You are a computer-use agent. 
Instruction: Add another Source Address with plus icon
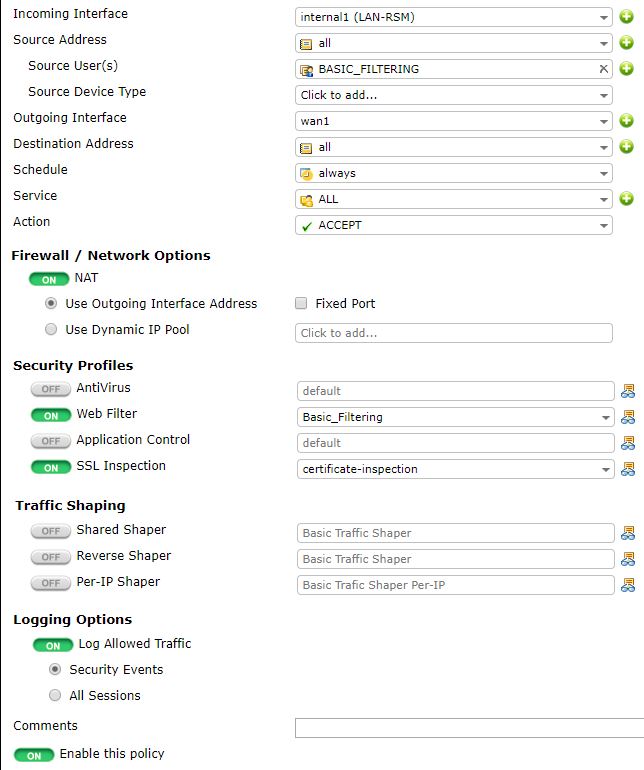click(x=627, y=43)
